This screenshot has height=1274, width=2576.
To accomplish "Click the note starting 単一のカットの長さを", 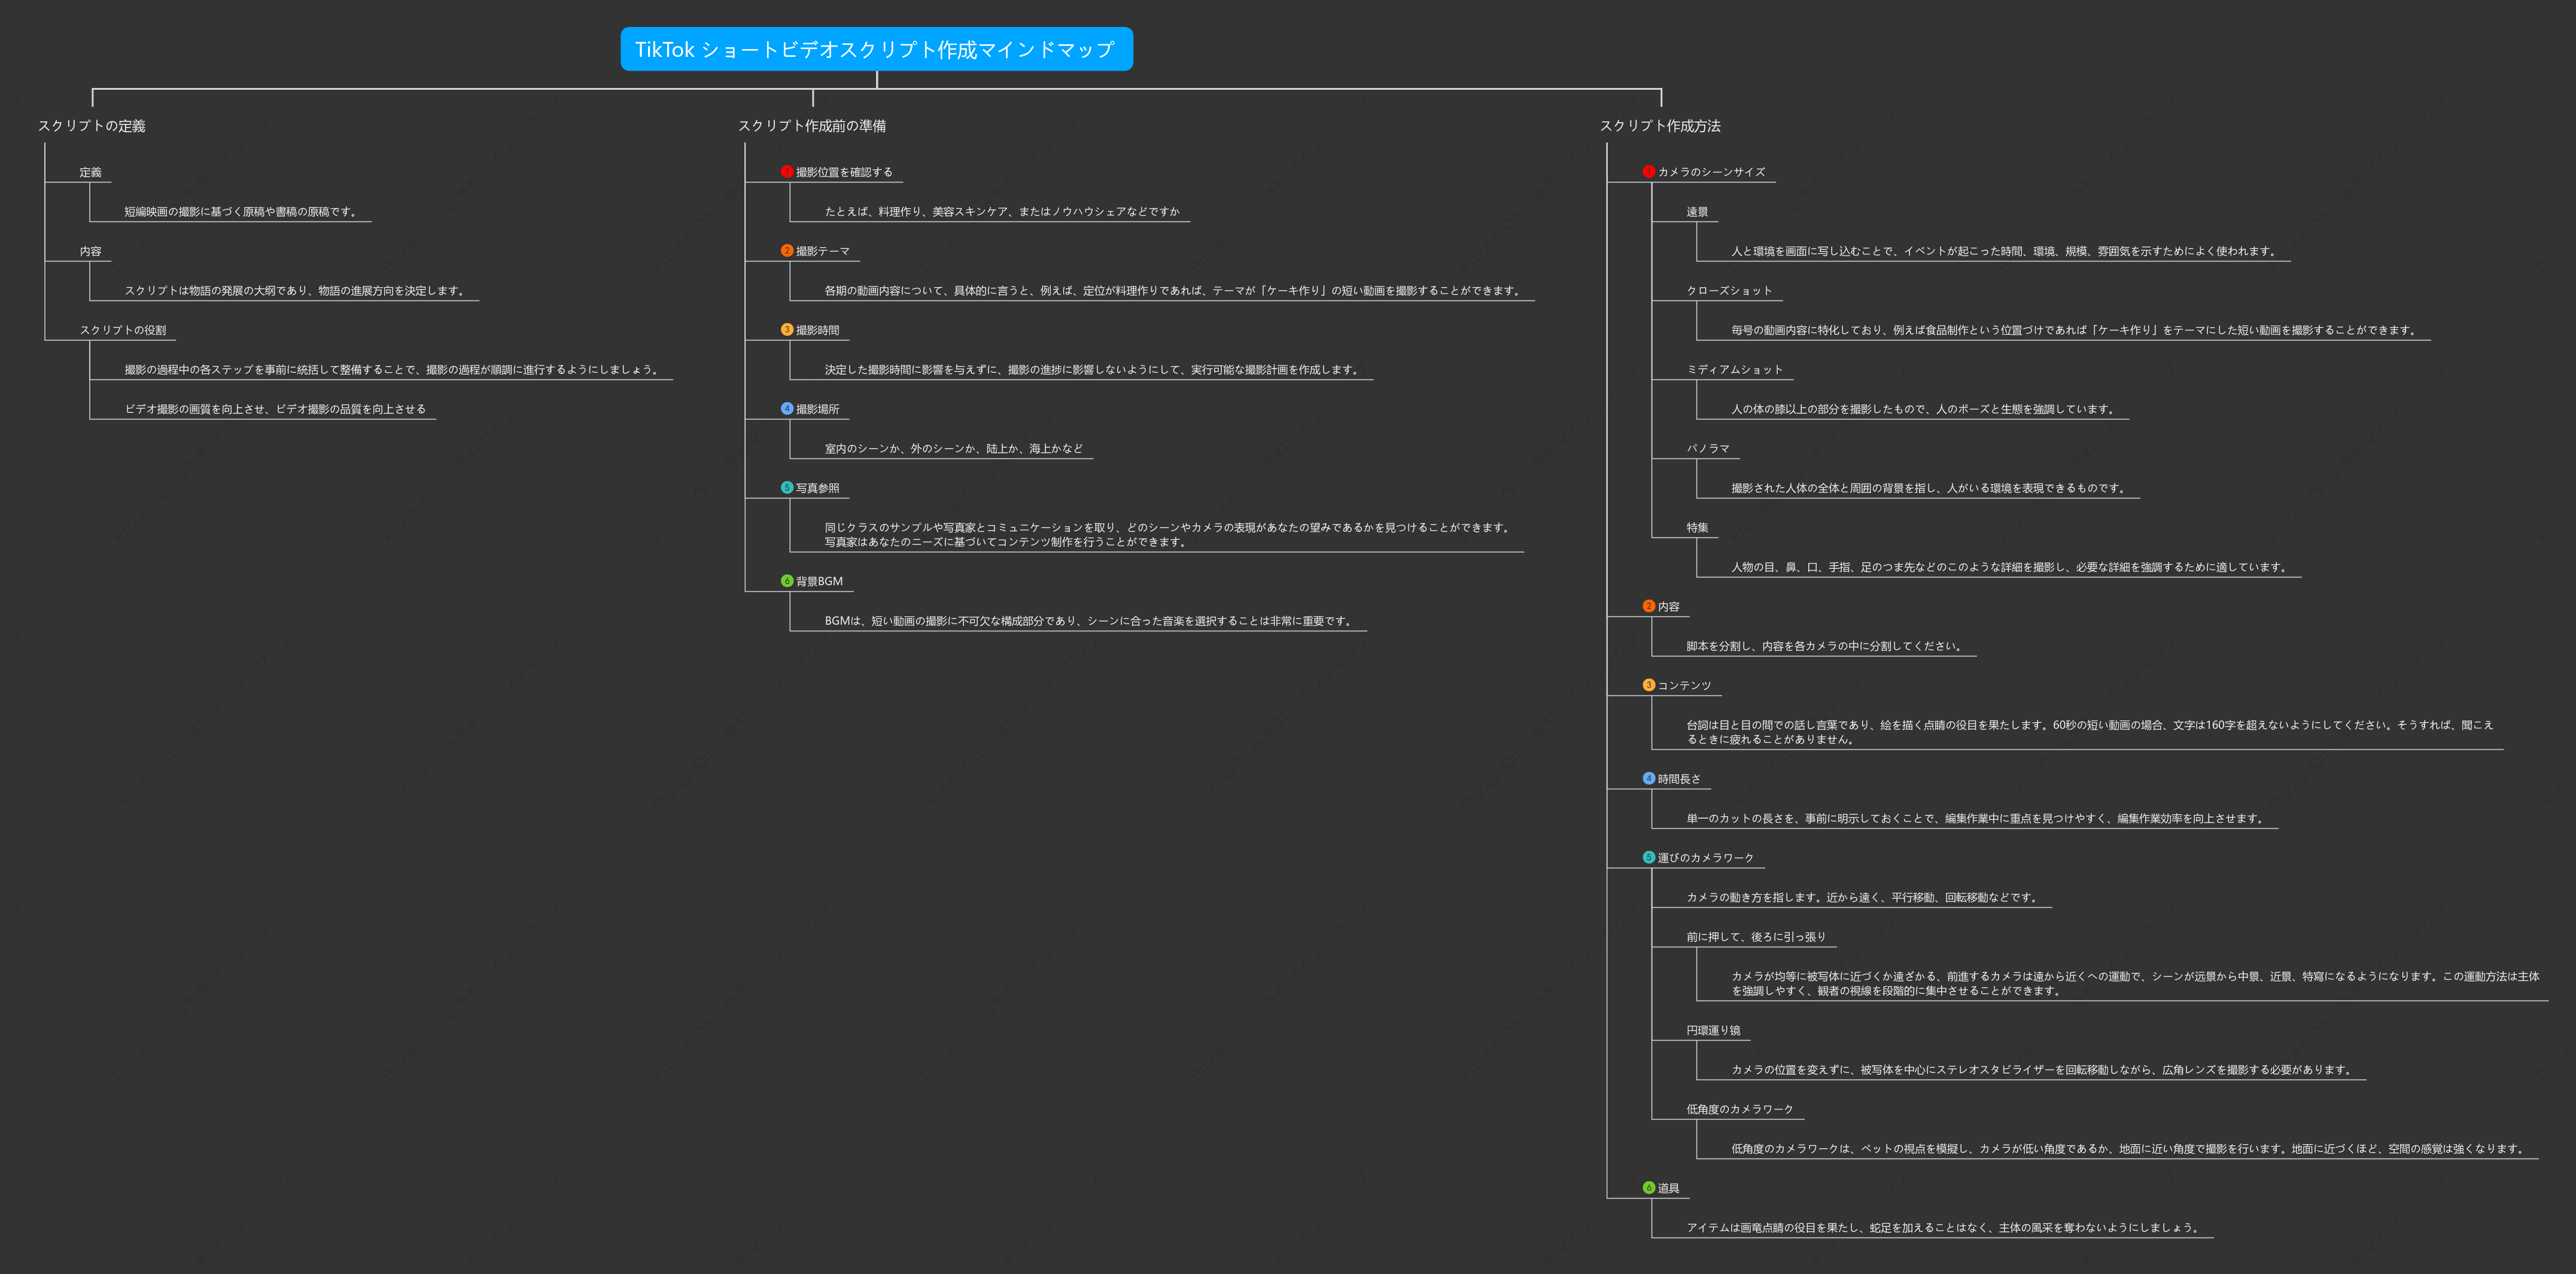I will (x=1977, y=819).
